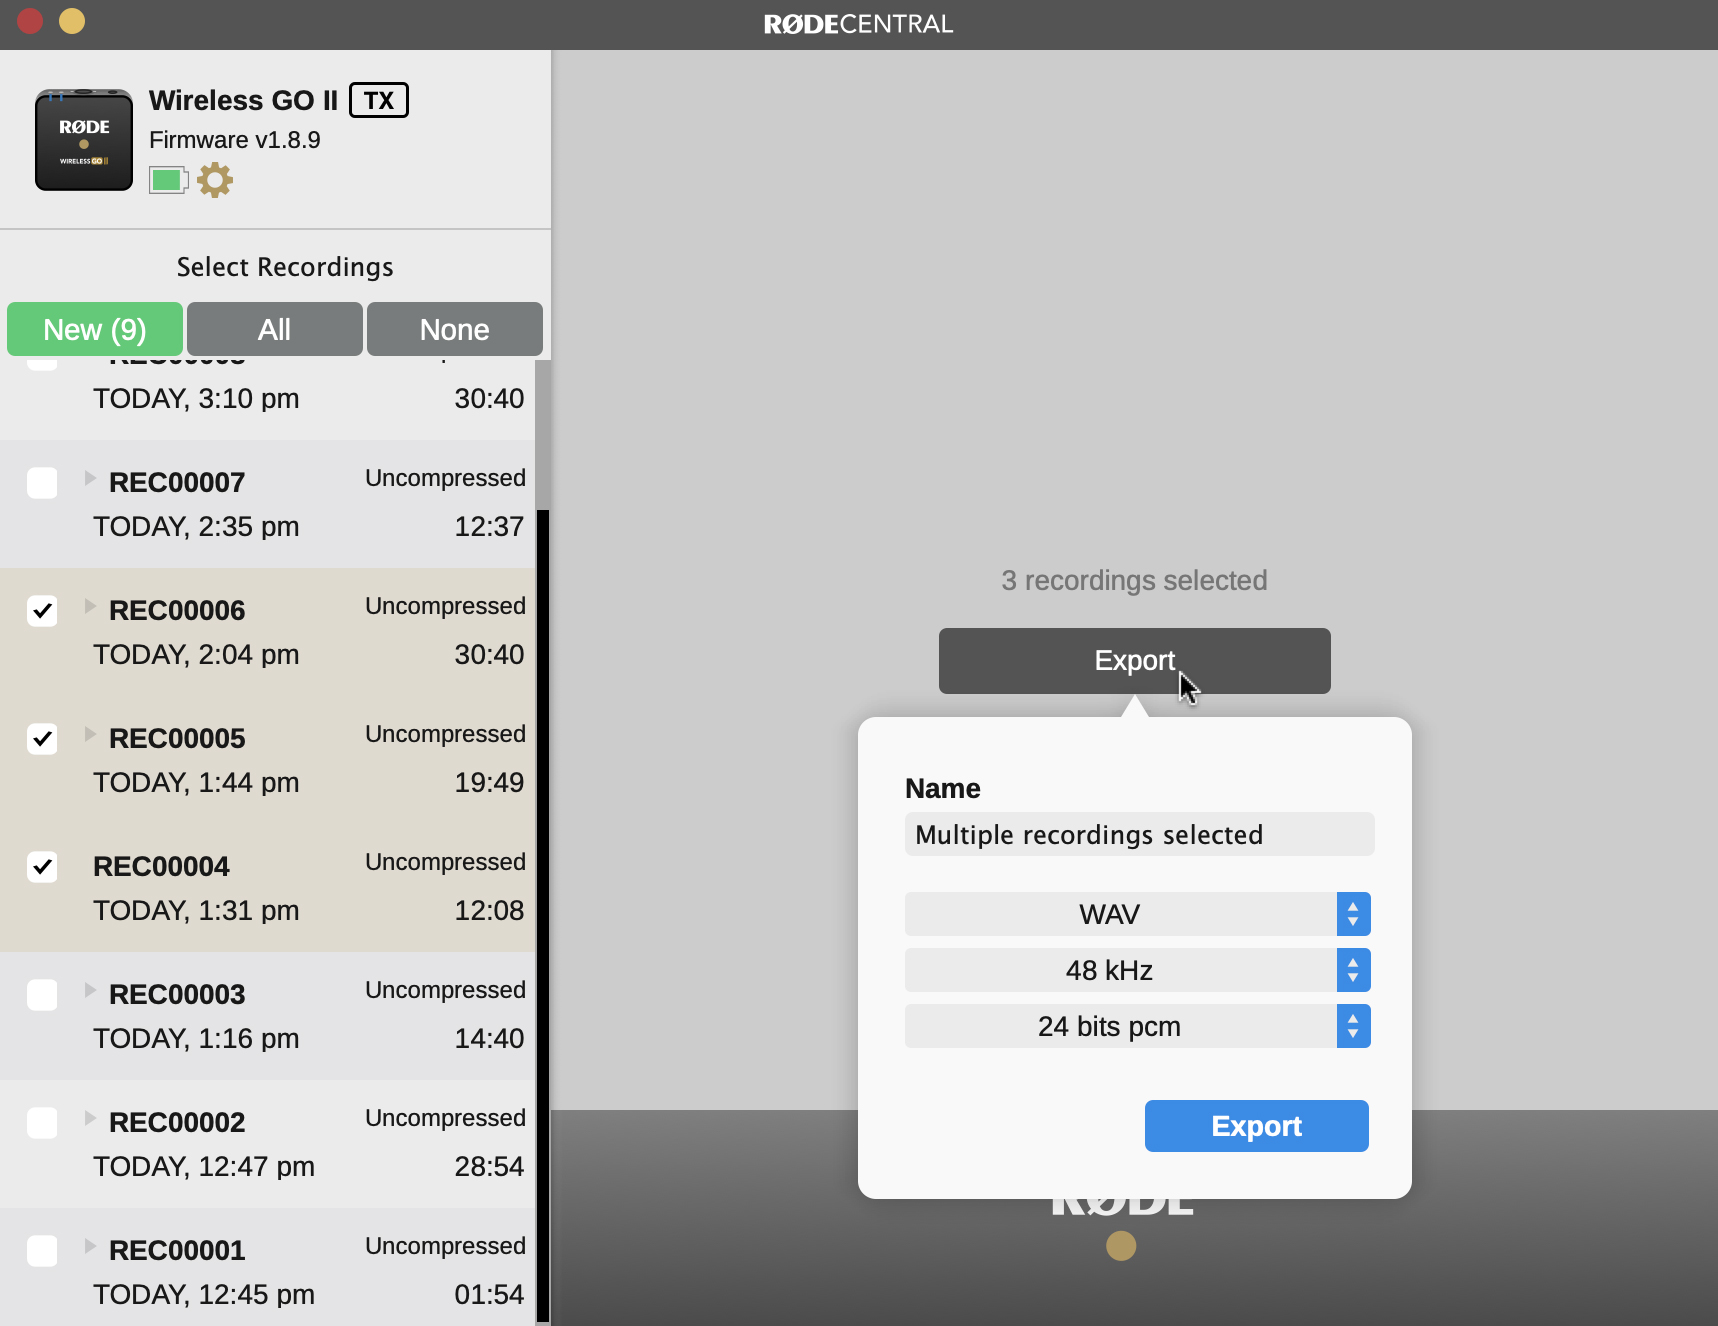Check the REC00002 recording checkbox

coord(42,1123)
